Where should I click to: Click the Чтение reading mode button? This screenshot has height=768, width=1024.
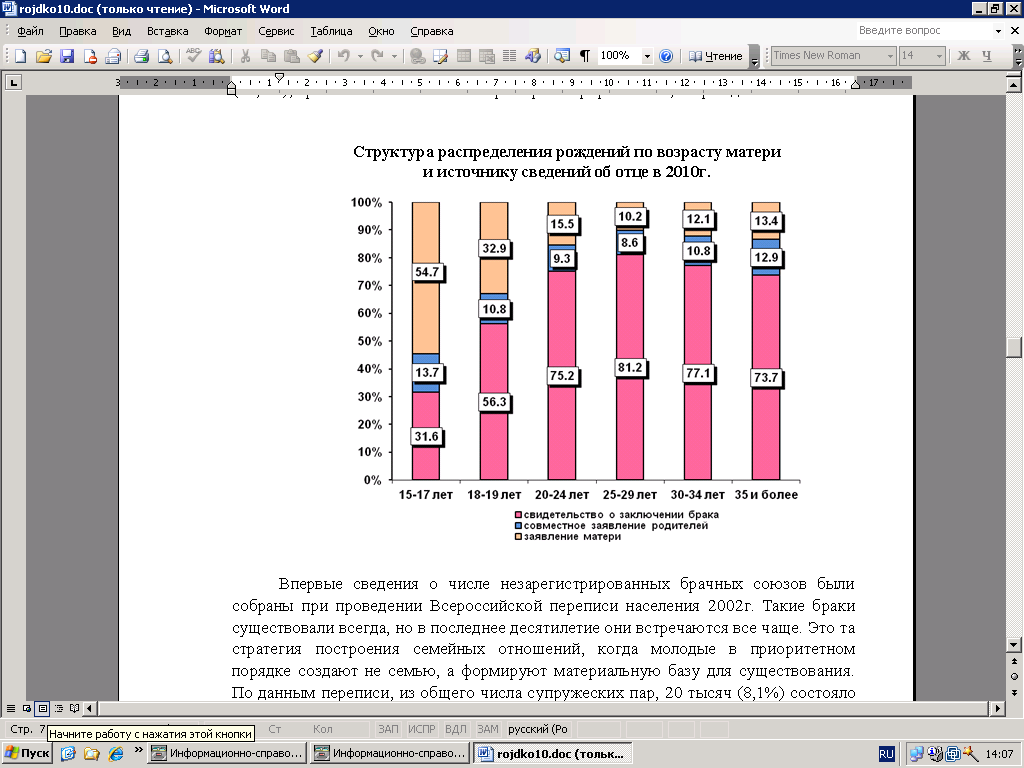(x=716, y=56)
